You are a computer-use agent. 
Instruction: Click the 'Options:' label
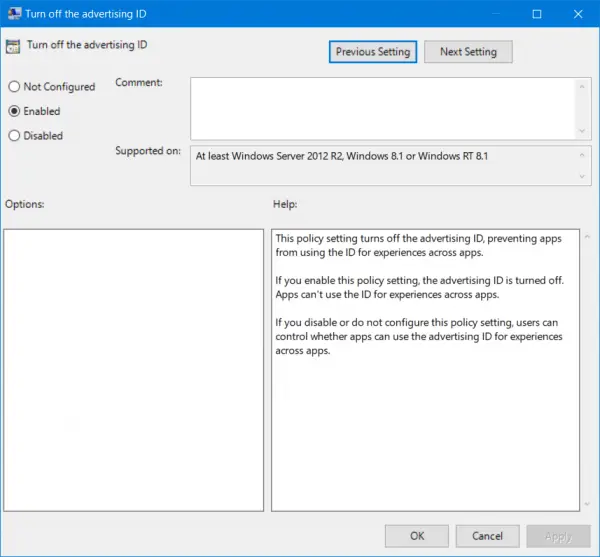[x=24, y=204]
